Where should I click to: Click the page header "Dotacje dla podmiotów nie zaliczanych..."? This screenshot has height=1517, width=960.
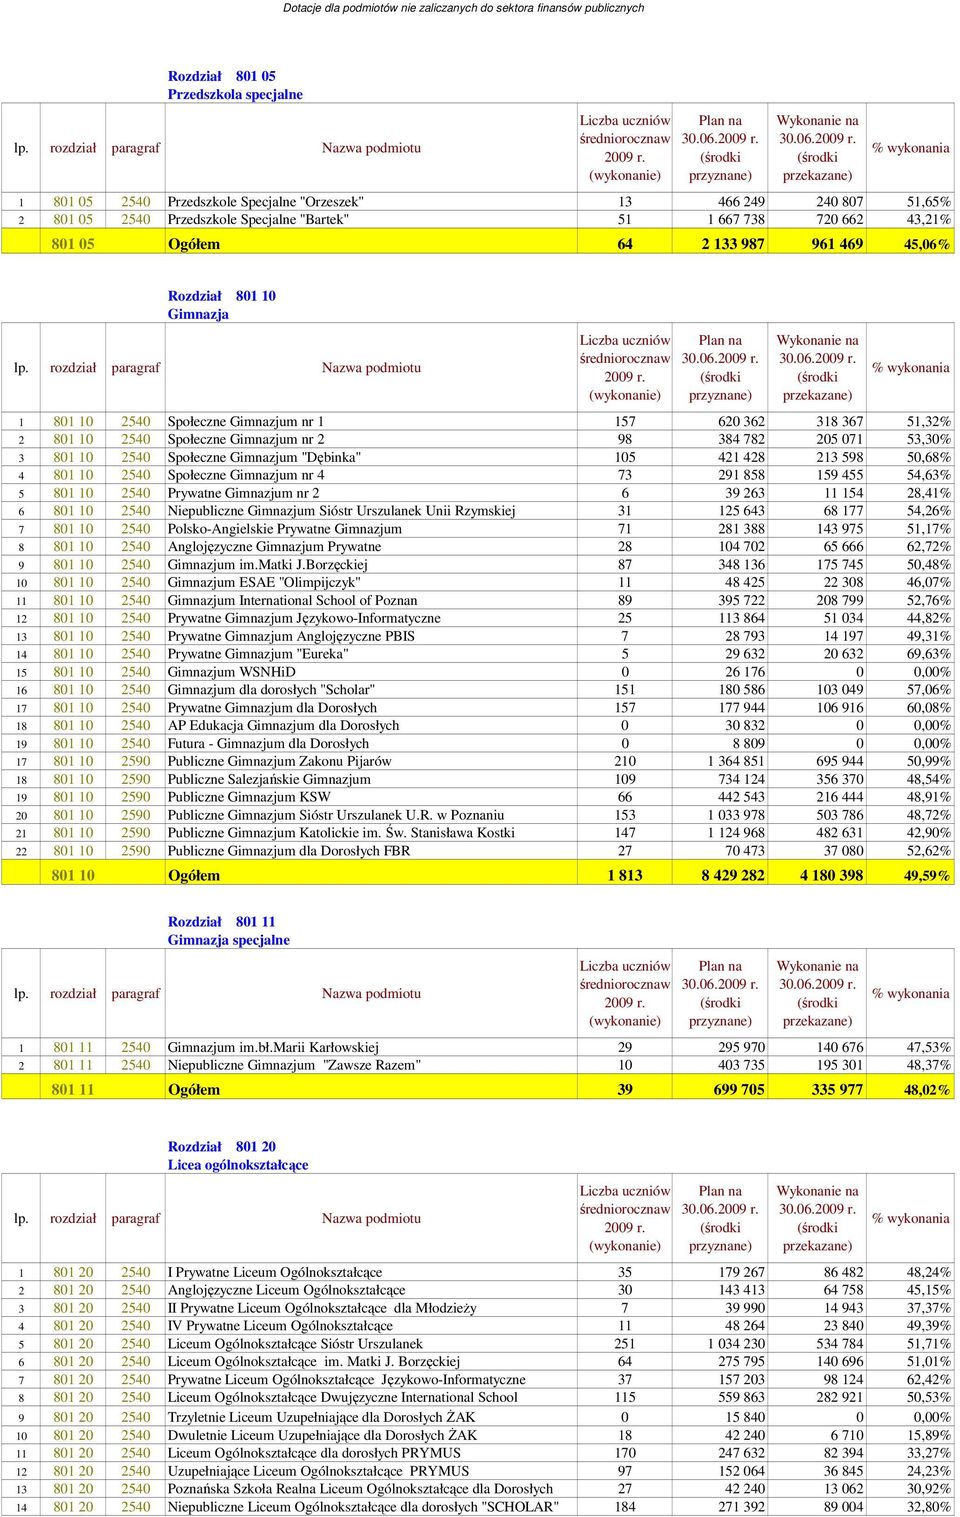464,8
